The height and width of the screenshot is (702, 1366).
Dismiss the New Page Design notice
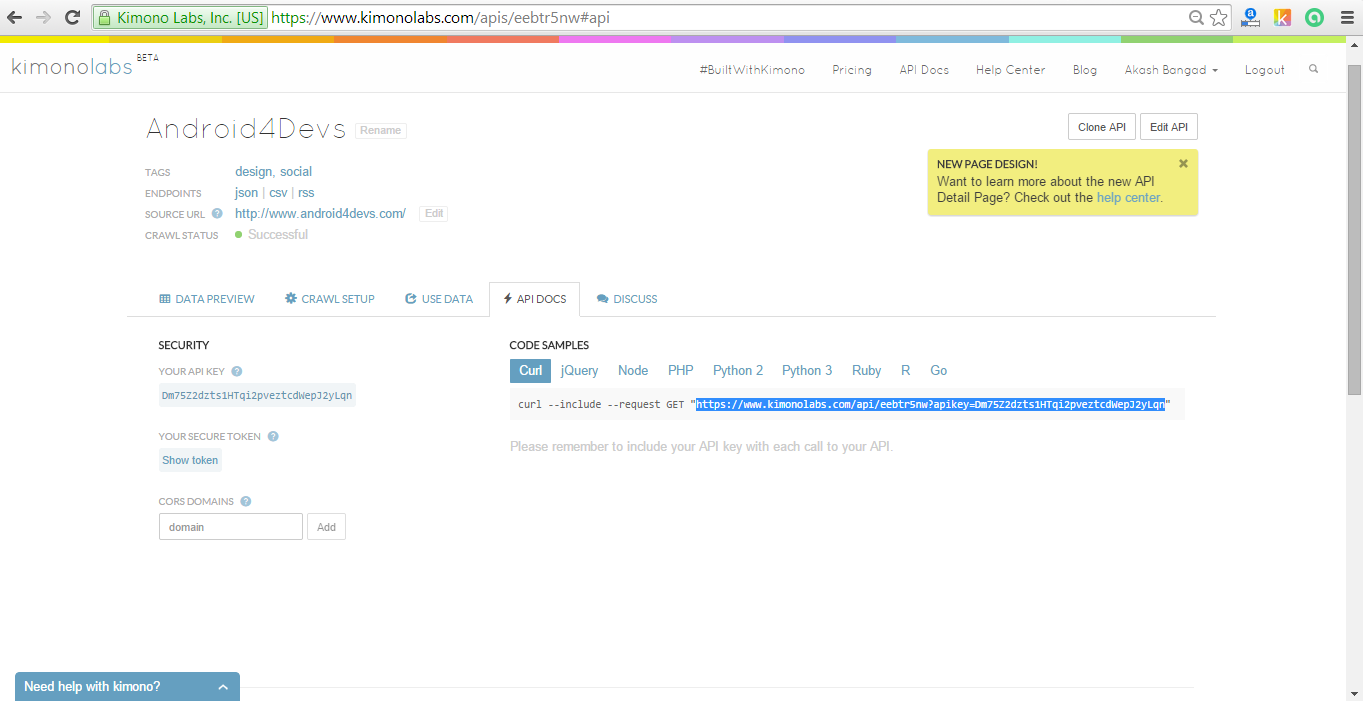click(x=1183, y=163)
